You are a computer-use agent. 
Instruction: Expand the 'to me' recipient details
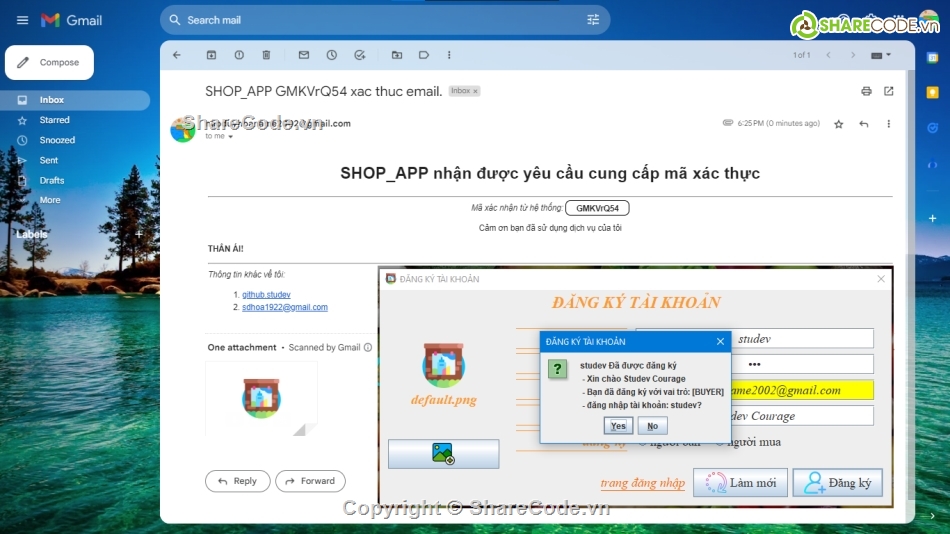tap(231, 137)
